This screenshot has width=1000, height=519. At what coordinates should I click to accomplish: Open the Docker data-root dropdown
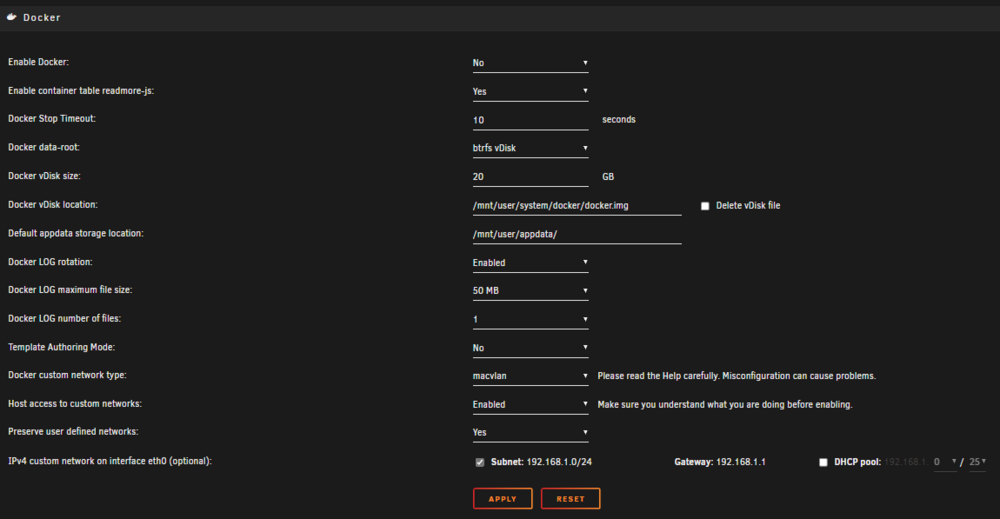pos(530,148)
